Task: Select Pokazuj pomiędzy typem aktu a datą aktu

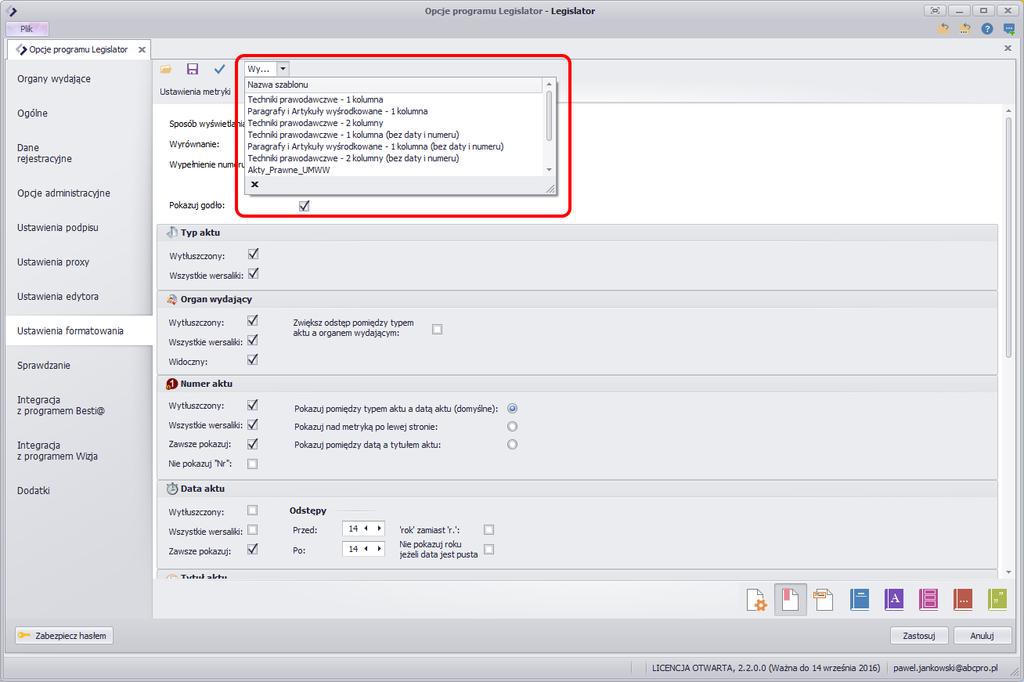Action: tap(512, 408)
